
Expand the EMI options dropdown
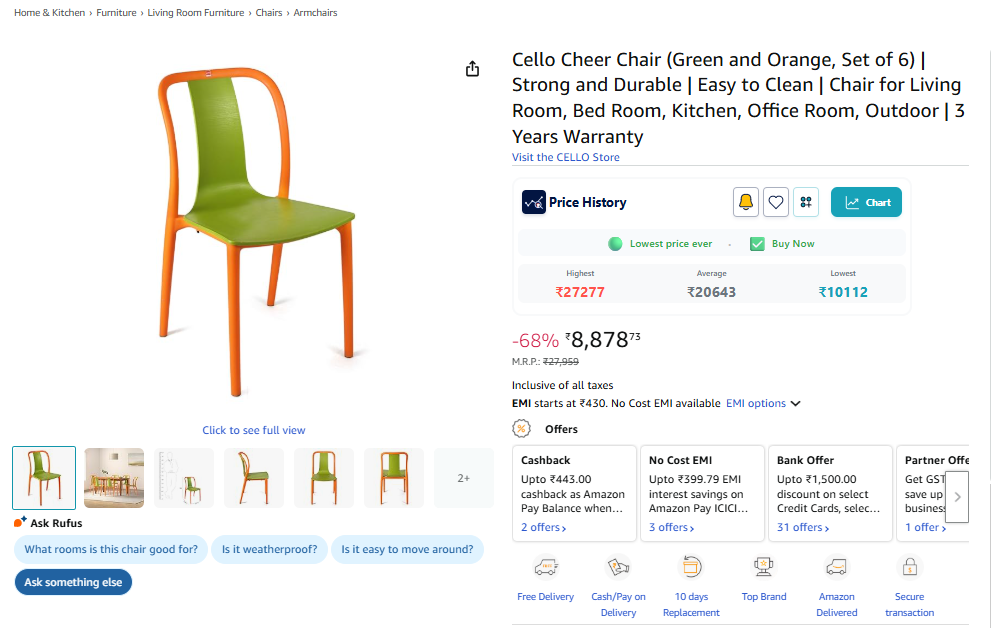(764, 404)
